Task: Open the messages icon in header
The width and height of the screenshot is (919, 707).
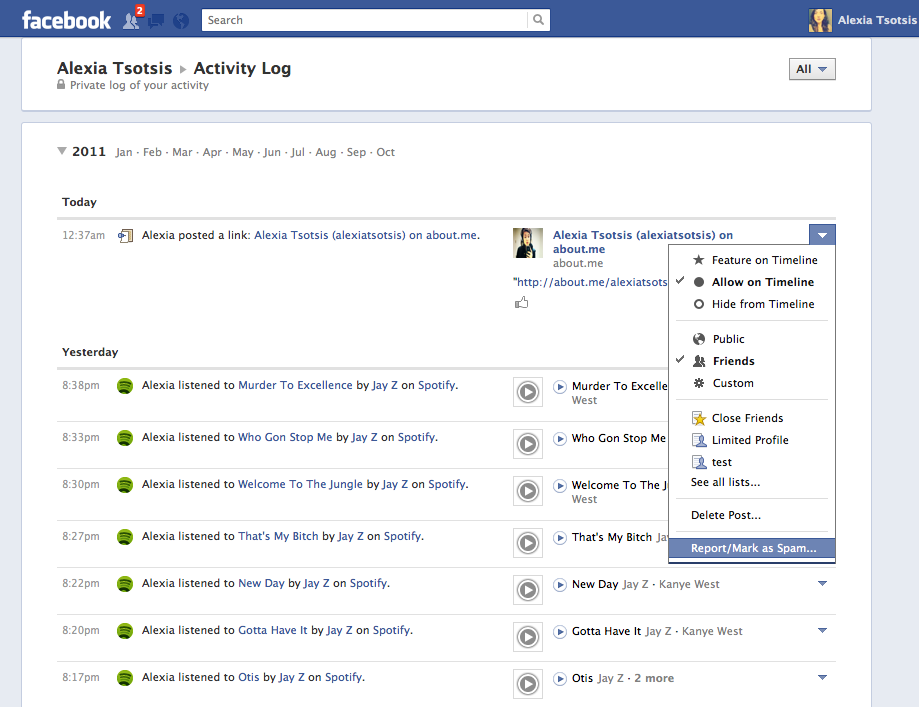Action: pyautogui.click(x=156, y=21)
